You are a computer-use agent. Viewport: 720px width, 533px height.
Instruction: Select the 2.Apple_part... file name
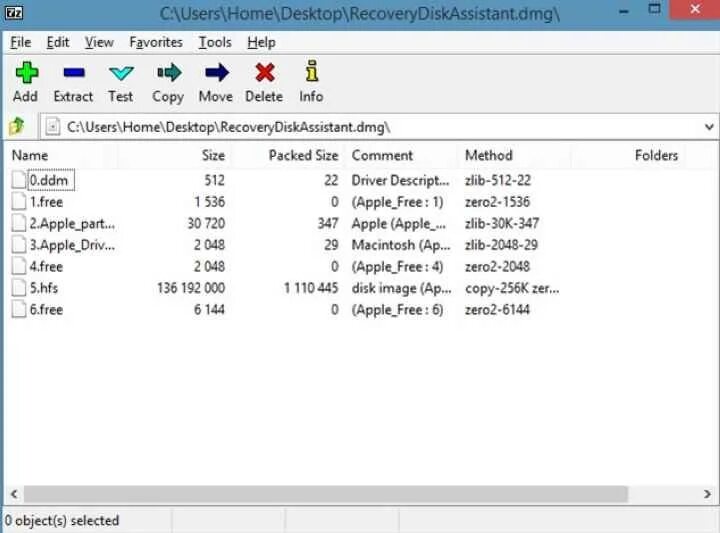point(73,224)
